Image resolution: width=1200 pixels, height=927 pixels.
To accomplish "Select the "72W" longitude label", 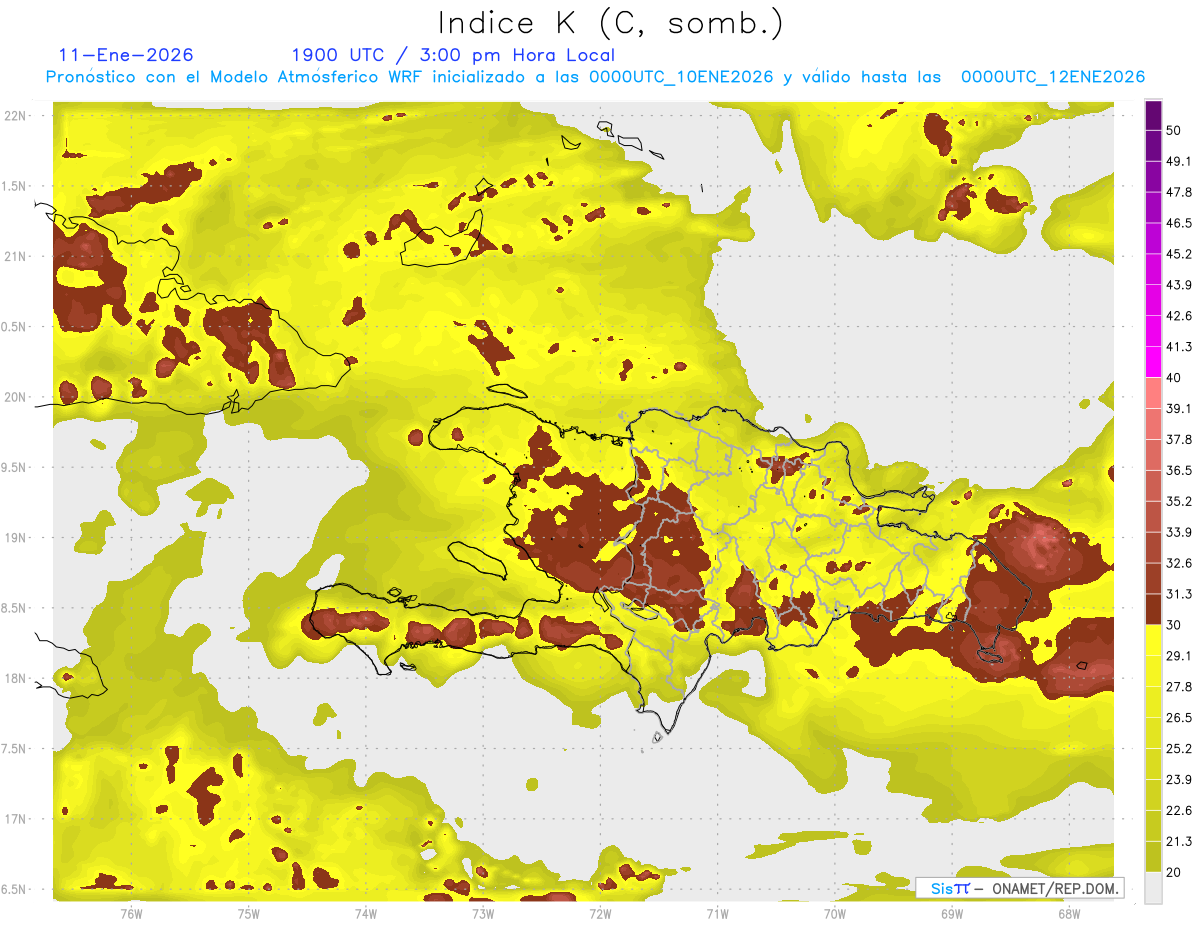I will 600,914.
